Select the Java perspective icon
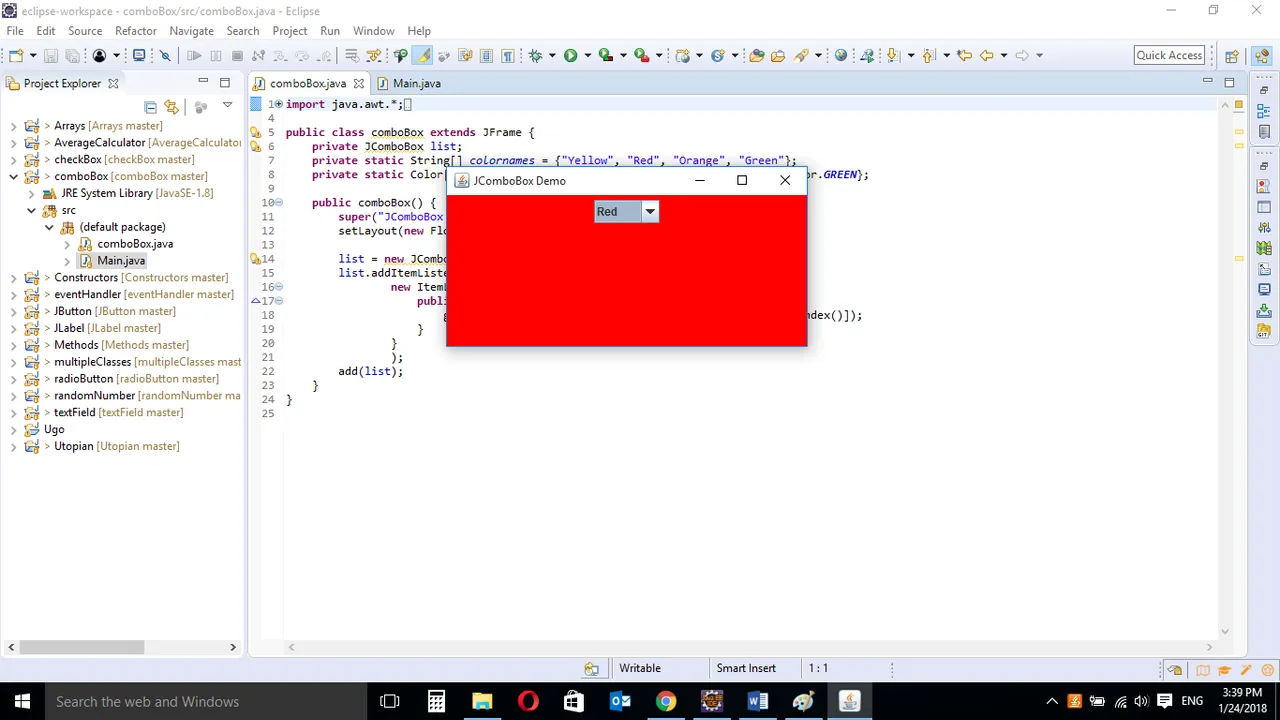 tap(1260, 56)
